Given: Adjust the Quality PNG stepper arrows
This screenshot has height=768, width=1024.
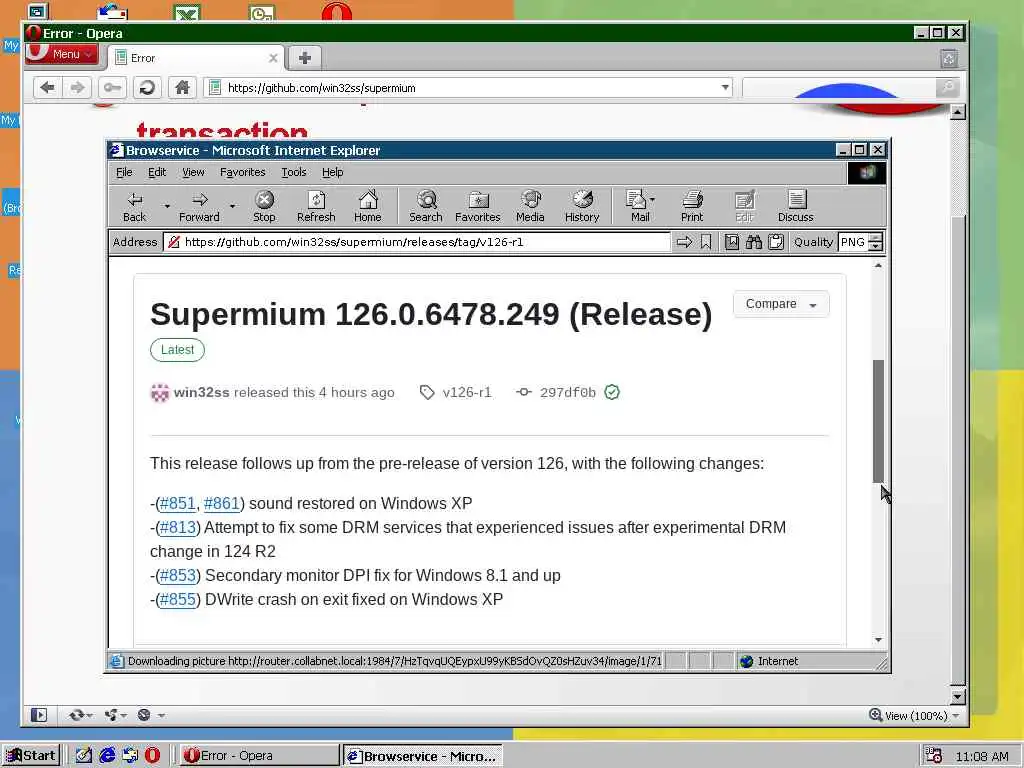Looking at the screenshot, I should tap(876, 242).
